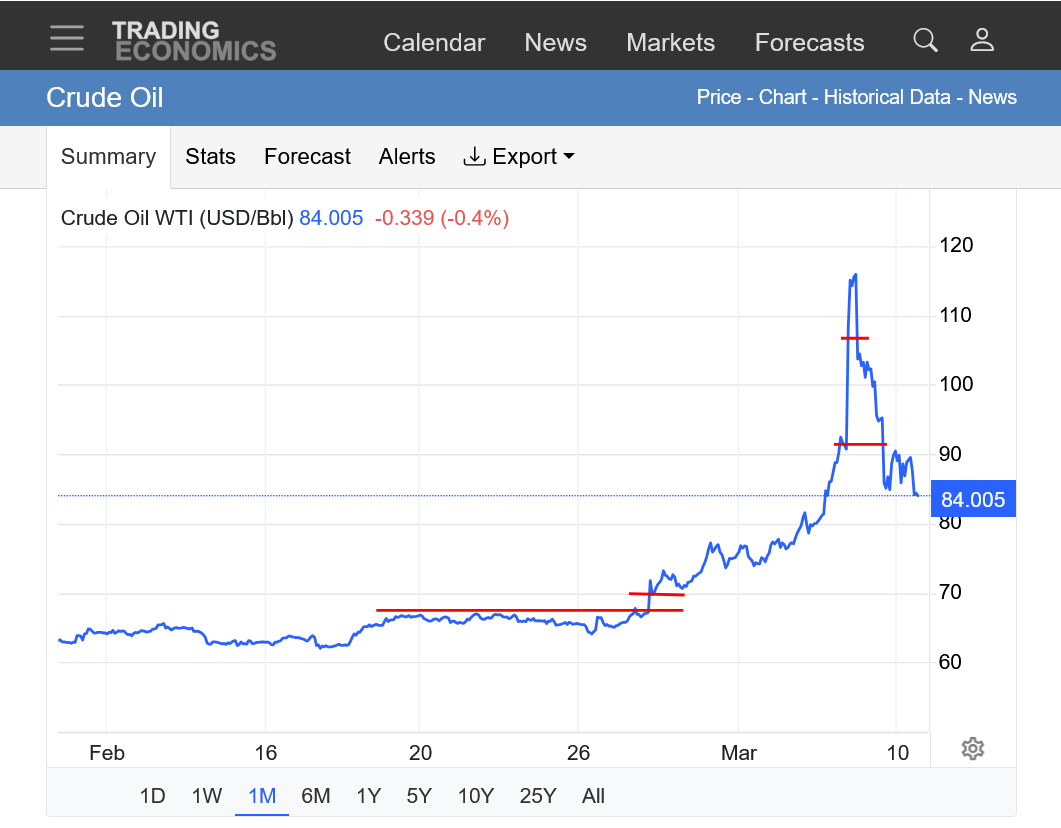Switch chart range to 6M
The height and width of the screenshot is (828, 1061).
point(315,796)
